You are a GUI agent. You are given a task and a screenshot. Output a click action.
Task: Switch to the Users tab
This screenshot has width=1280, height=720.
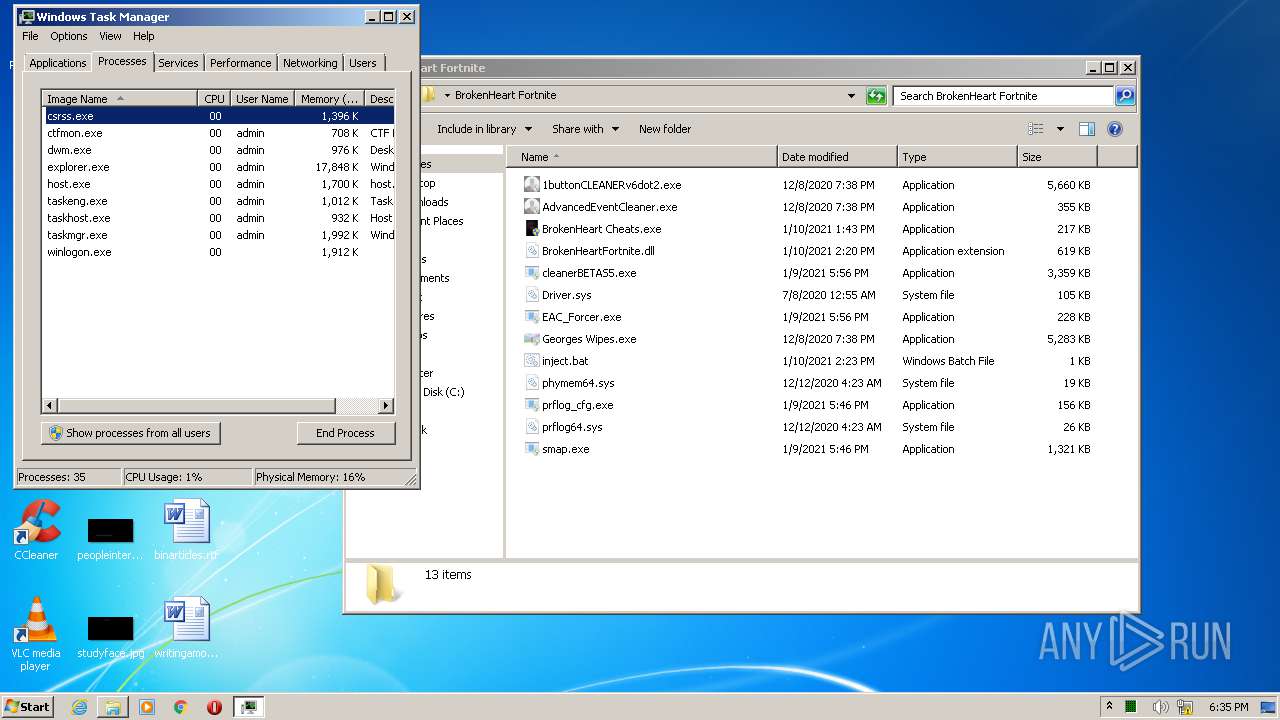pyautogui.click(x=363, y=63)
